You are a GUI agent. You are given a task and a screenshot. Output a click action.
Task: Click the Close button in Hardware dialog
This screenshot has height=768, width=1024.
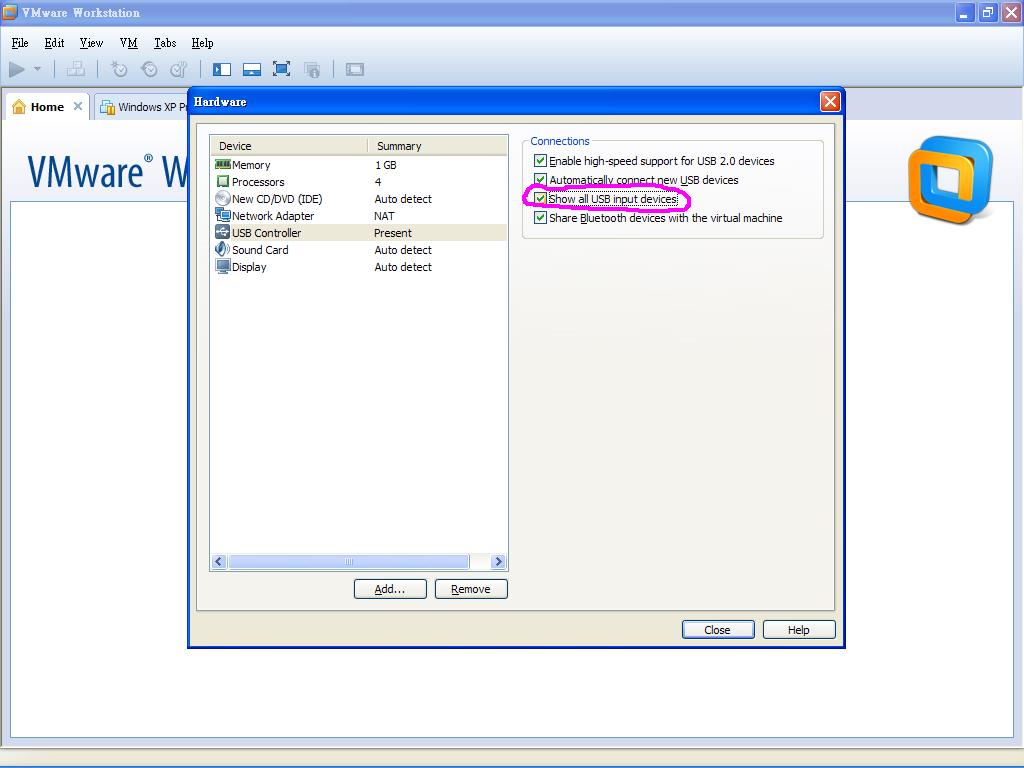(718, 630)
